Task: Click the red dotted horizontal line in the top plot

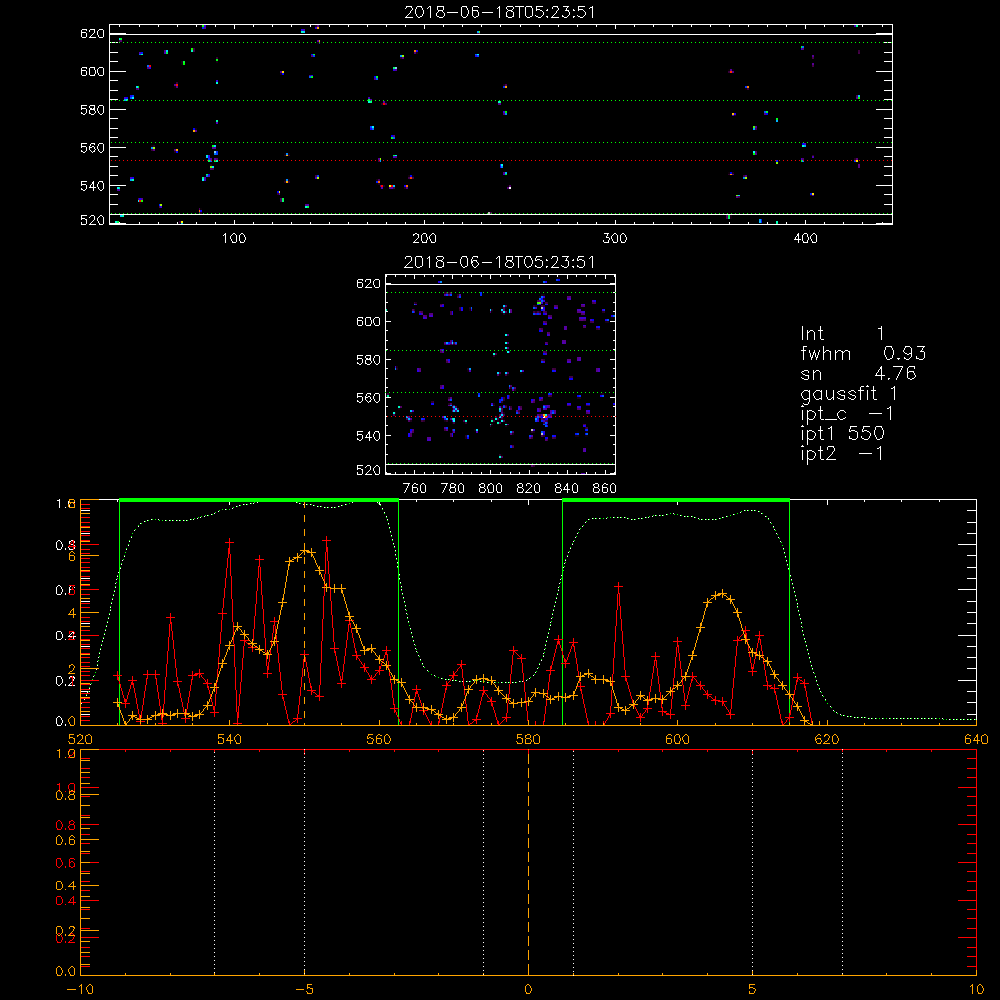Action: 501,161
